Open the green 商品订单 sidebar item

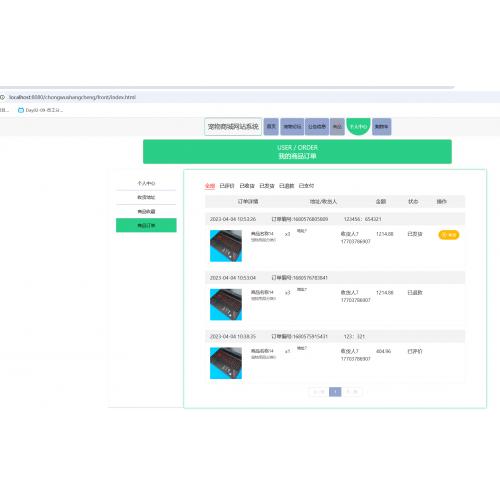[x=146, y=225]
